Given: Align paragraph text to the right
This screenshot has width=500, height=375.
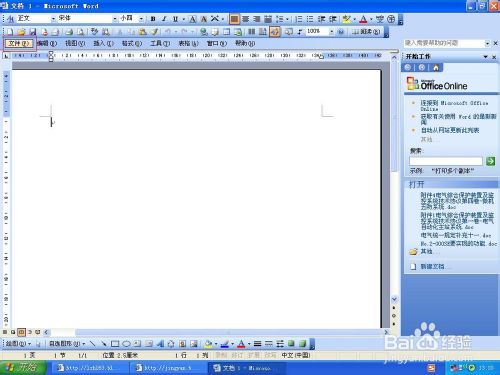Looking at the screenshot, I should click(x=257, y=19).
